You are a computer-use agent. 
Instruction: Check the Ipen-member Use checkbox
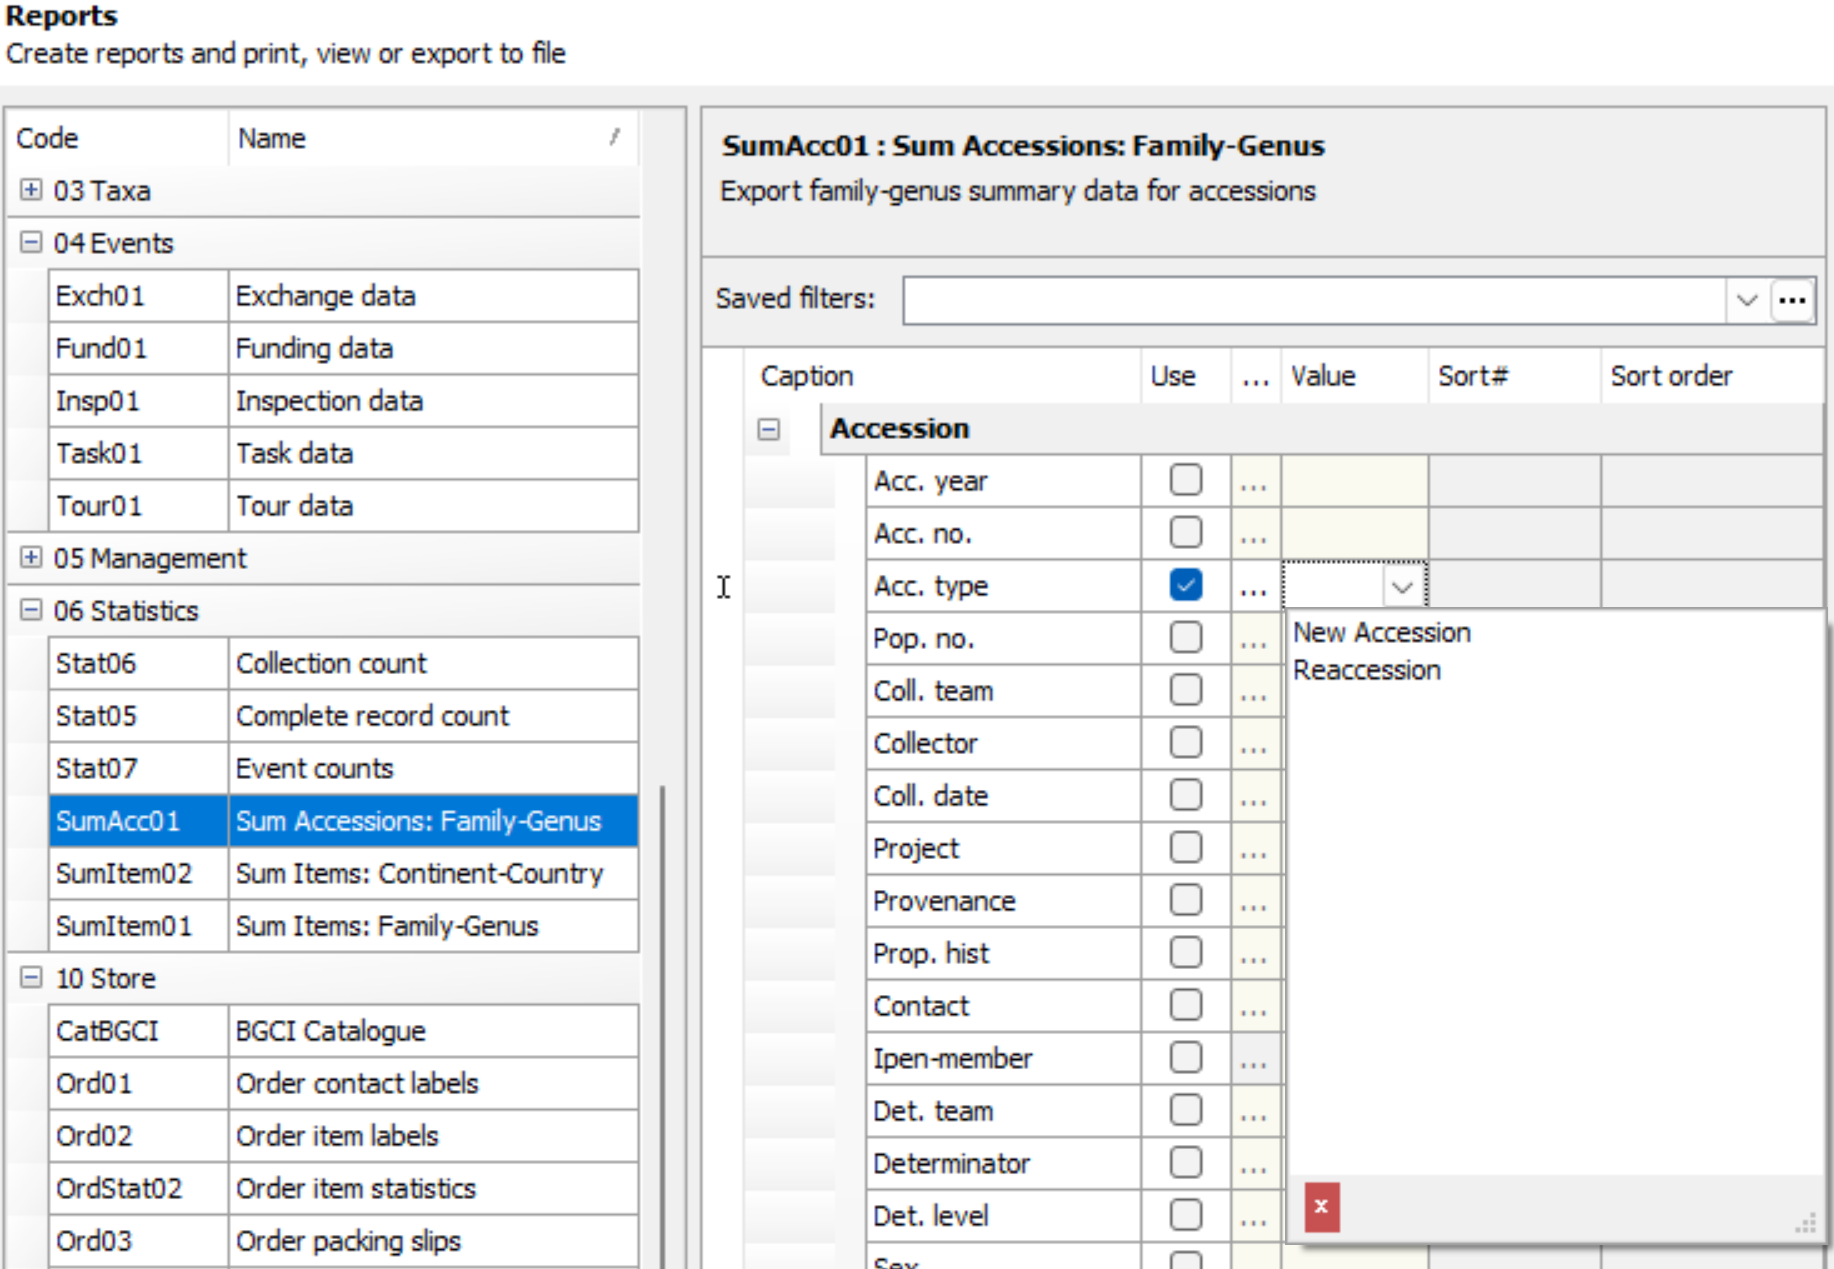[1185, 1057]
